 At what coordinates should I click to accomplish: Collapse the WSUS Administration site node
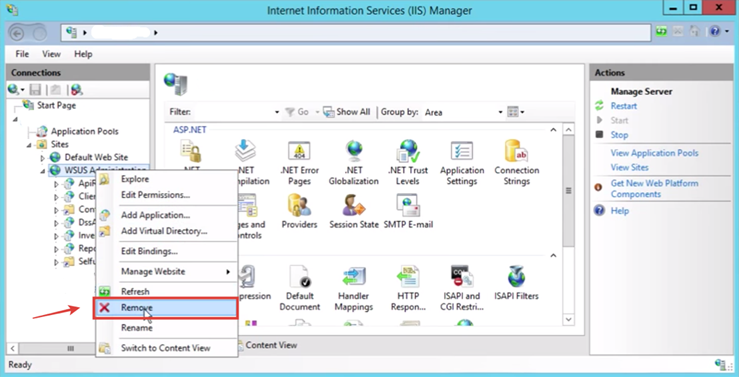(42, 170)
